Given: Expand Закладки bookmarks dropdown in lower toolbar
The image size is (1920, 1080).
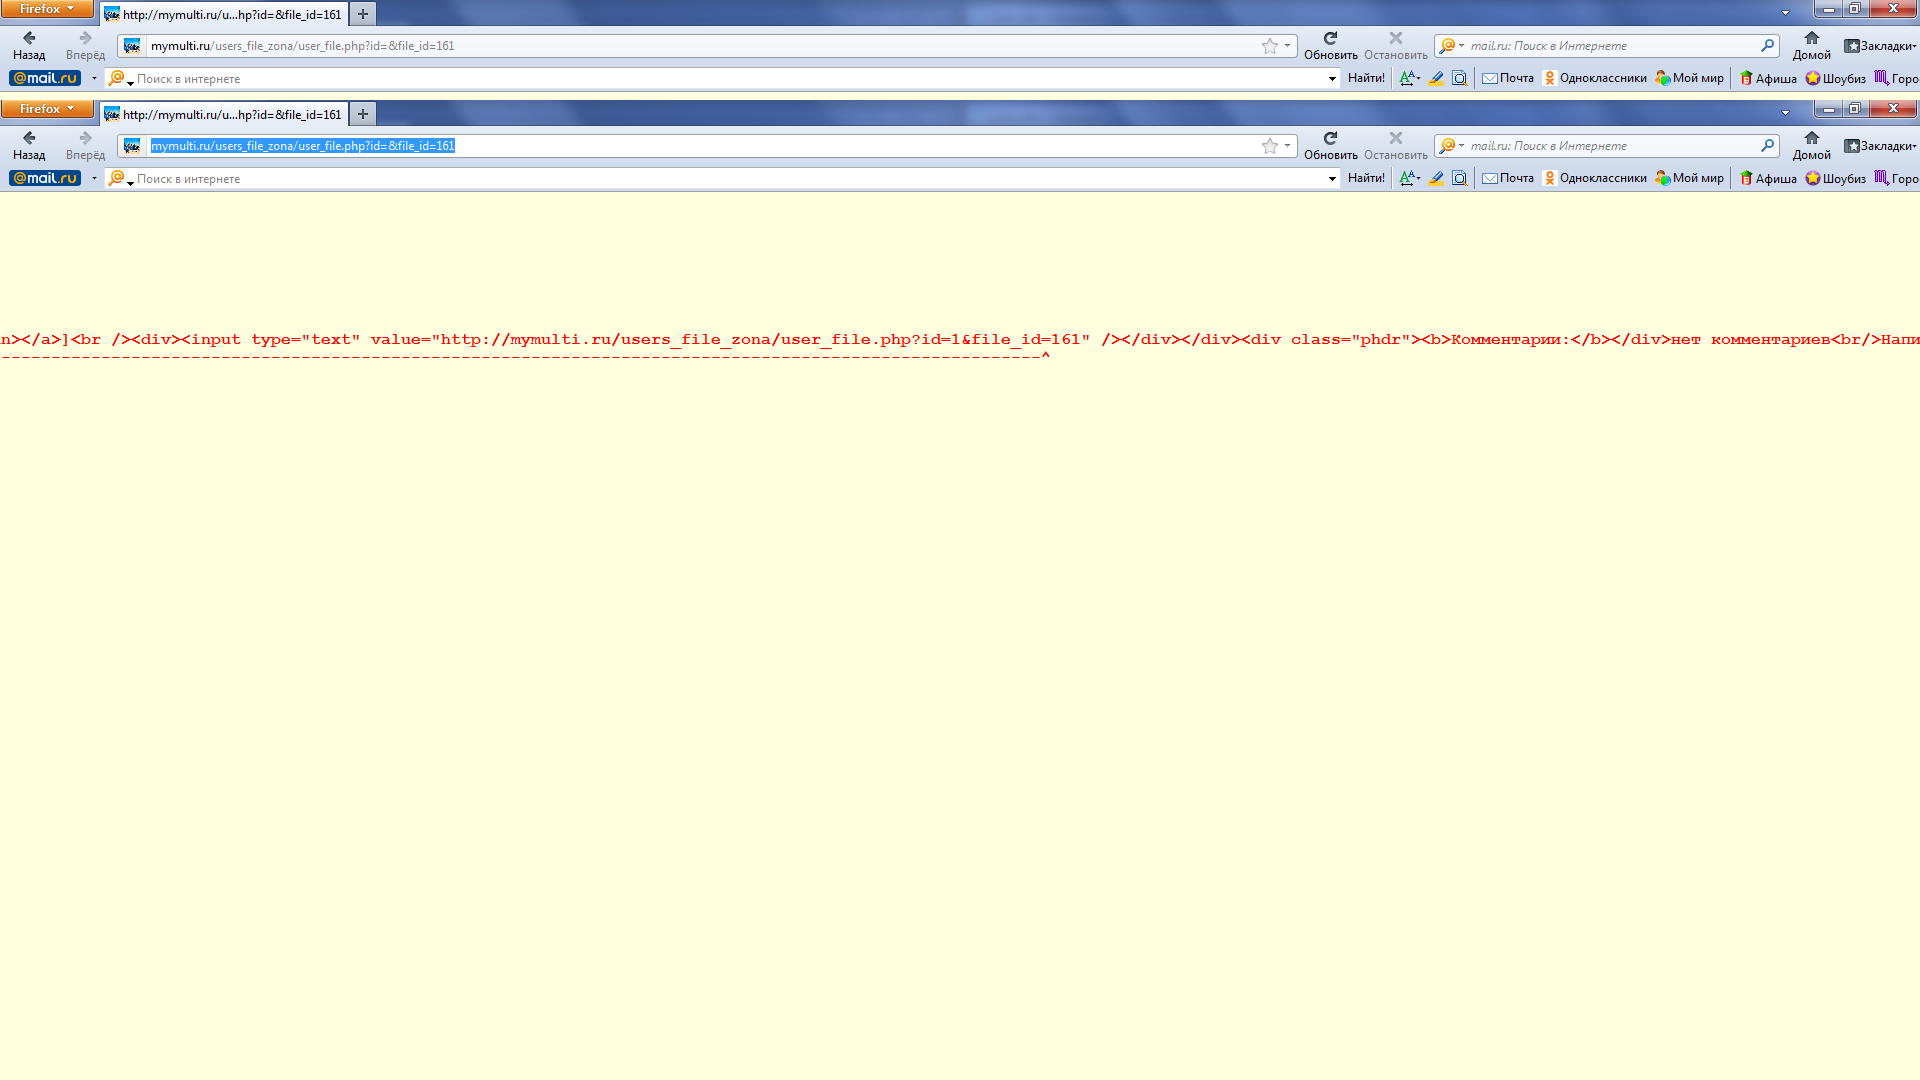Looking at the screenshot, I should (x=1880, y=146).
